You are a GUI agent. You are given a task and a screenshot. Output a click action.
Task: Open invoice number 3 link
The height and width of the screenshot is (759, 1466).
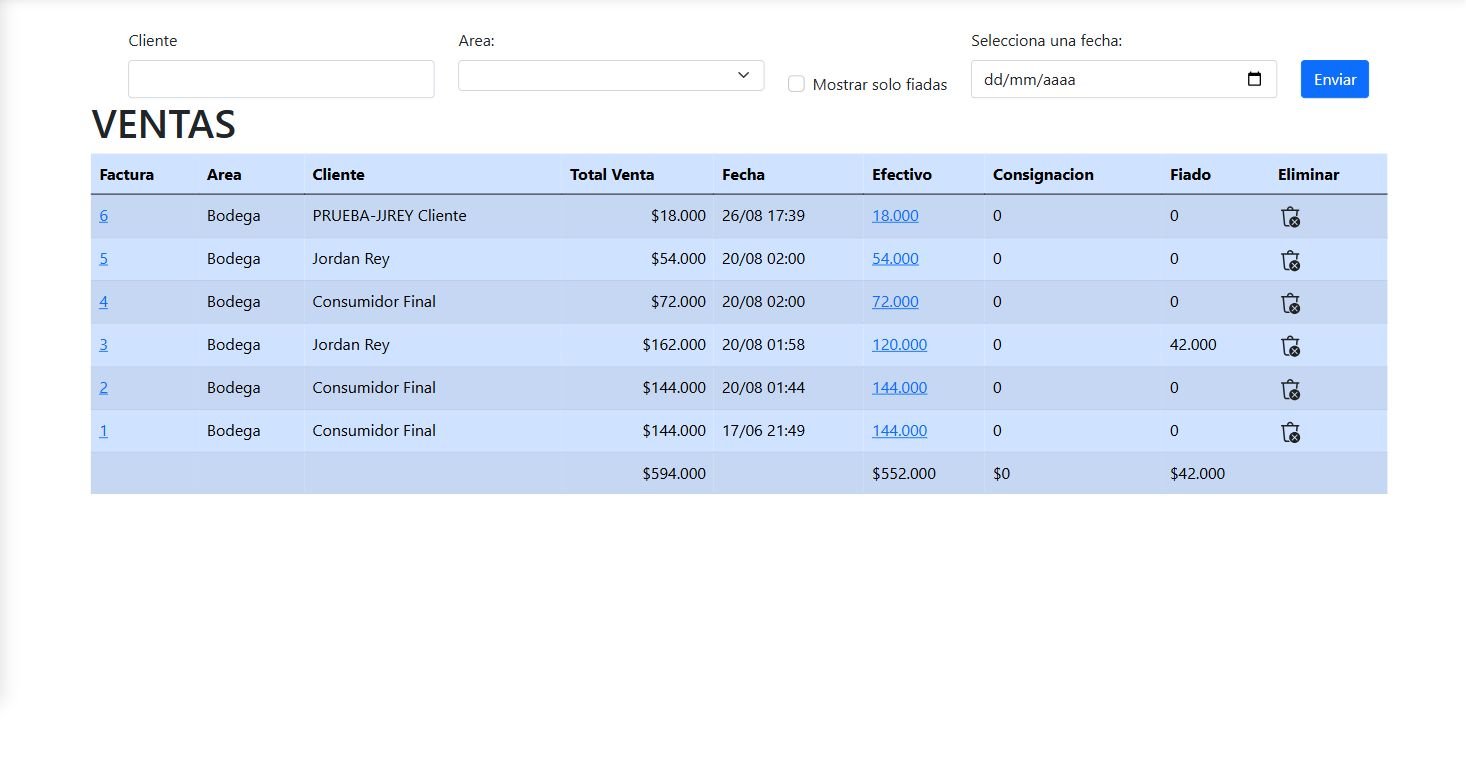click(104, 345)
